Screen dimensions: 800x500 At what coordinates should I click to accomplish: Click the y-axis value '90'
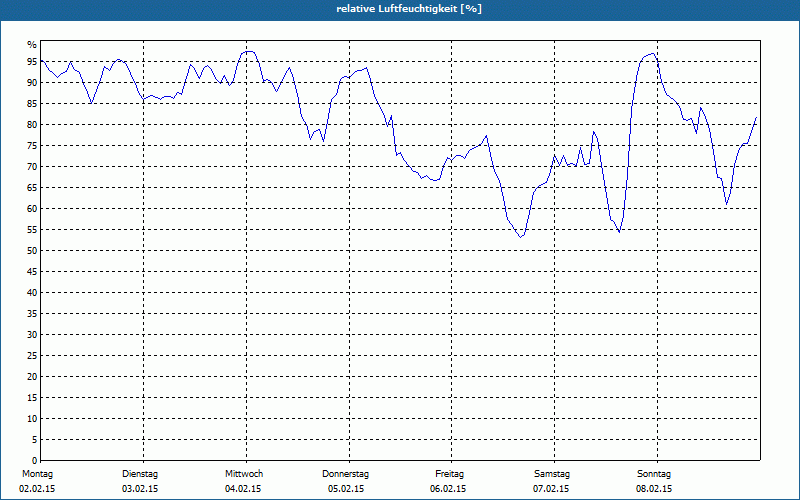pos(32,83)
